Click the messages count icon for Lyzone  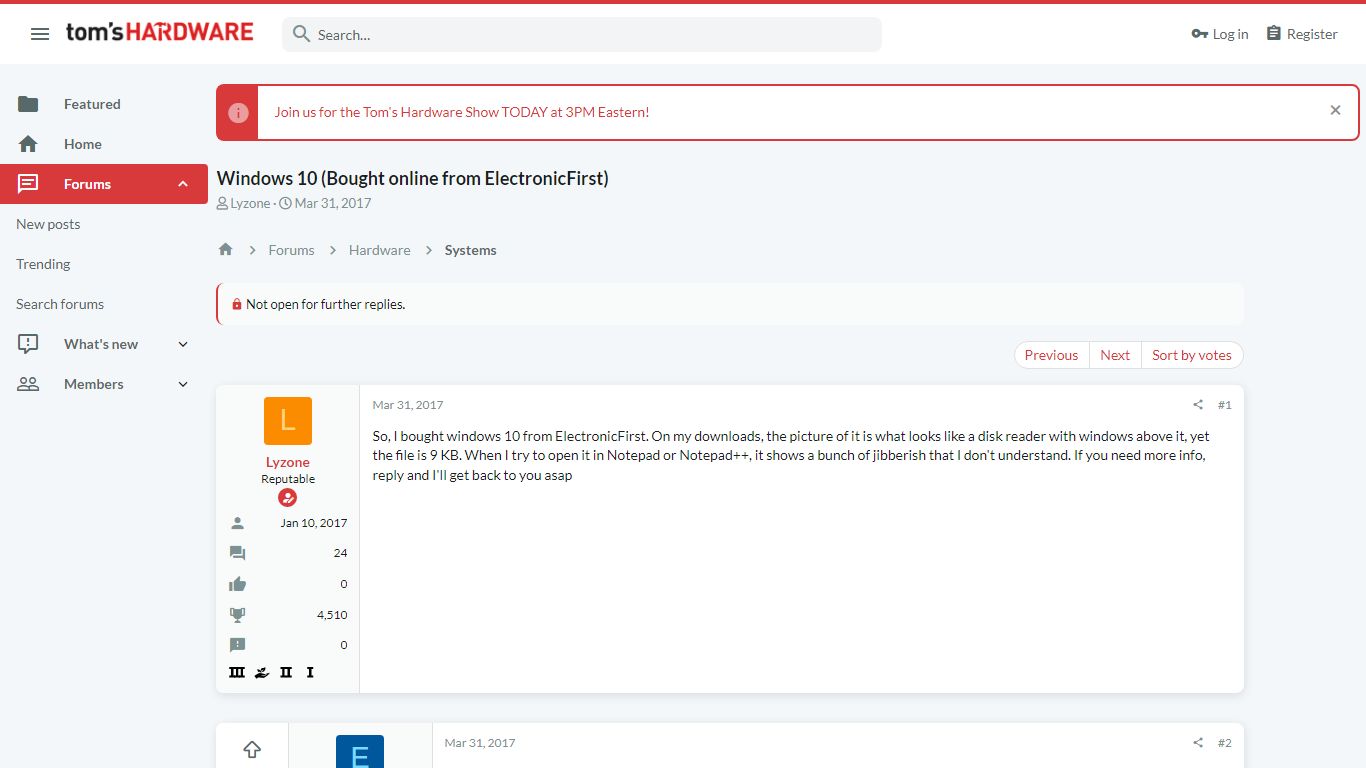coord(237,553)
